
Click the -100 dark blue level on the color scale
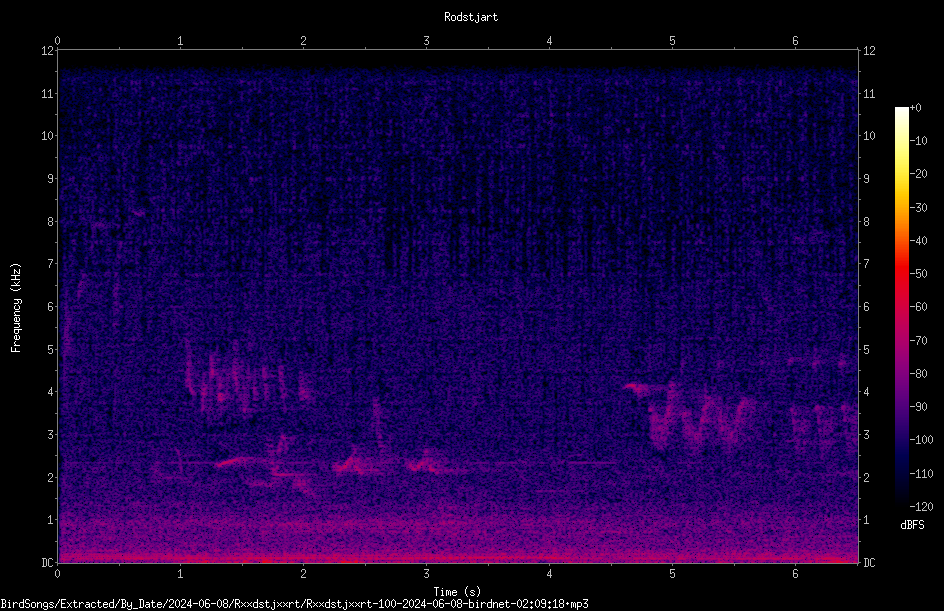(901, 439)
